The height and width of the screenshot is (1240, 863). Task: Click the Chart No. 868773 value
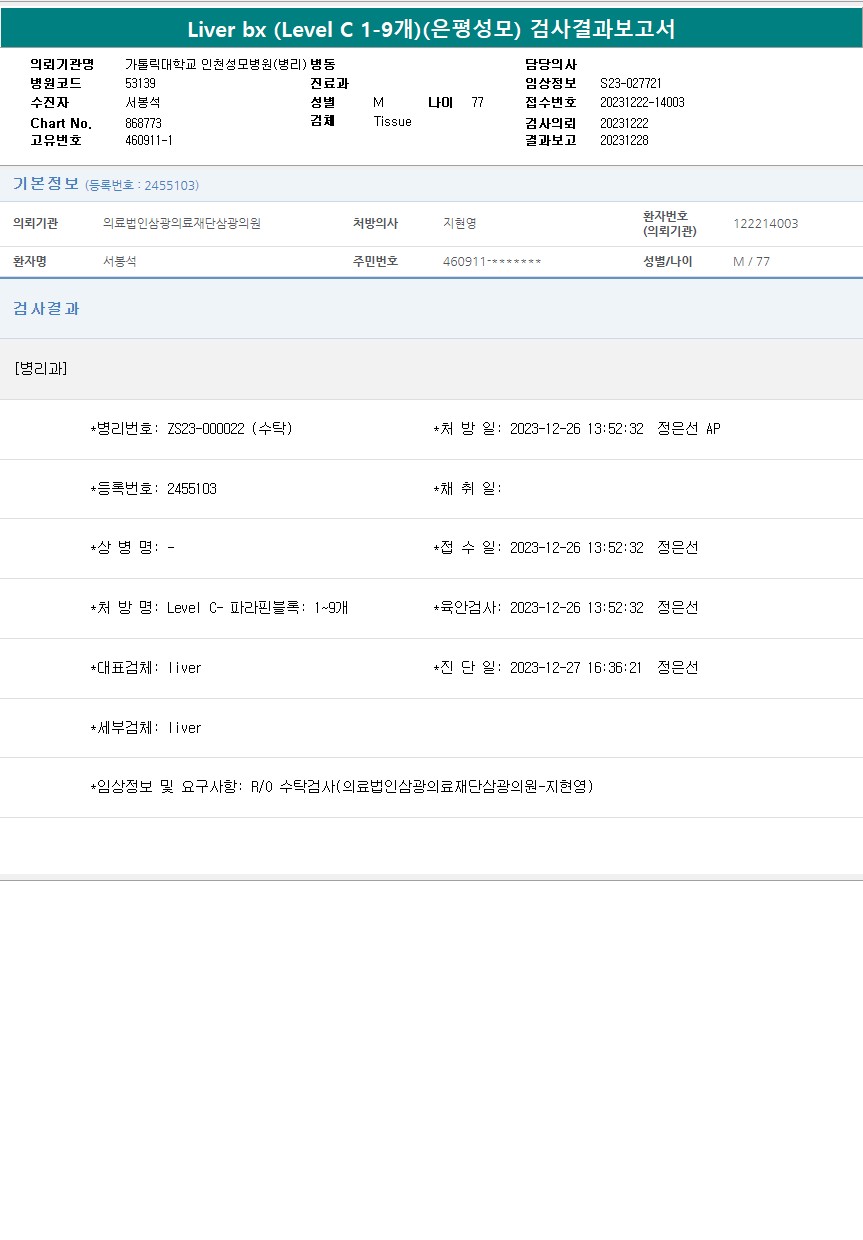143,122
